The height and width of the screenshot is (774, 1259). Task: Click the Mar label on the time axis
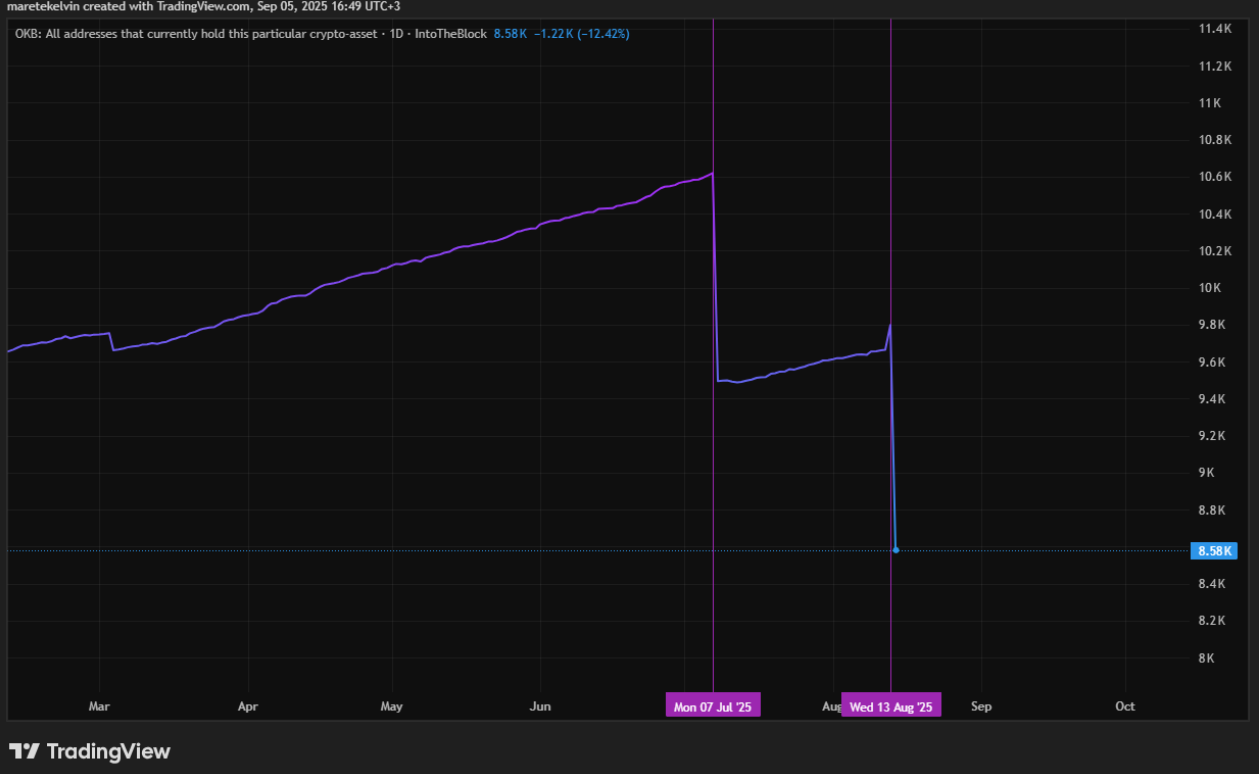pos(99,707)
